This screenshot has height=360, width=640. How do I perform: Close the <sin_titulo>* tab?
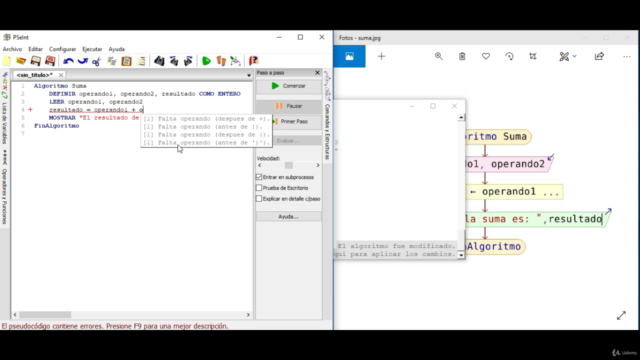61,75
